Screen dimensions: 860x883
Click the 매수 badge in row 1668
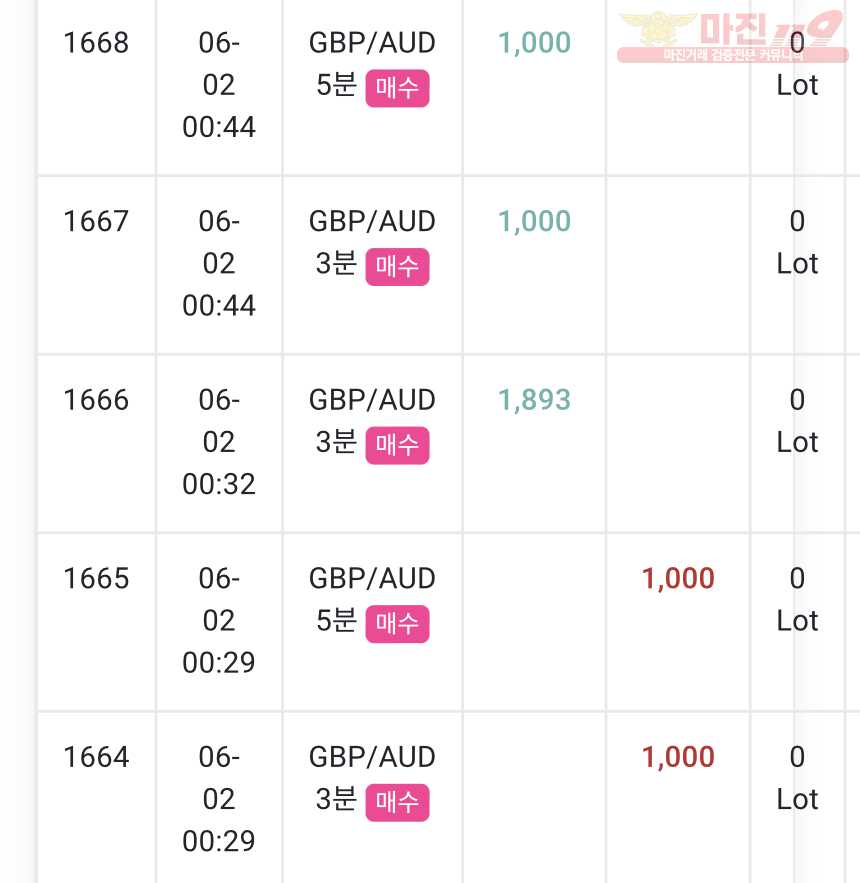pos(397,88)
